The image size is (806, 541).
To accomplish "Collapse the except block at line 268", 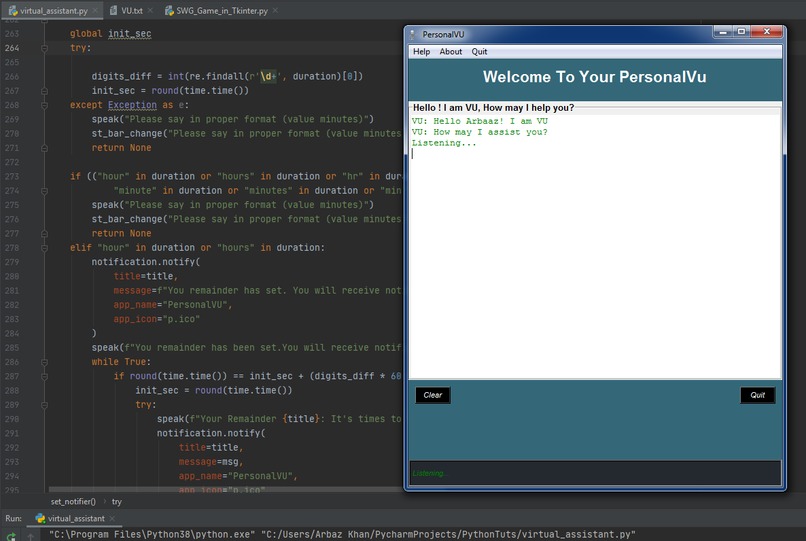I will (x=44, y=105).
